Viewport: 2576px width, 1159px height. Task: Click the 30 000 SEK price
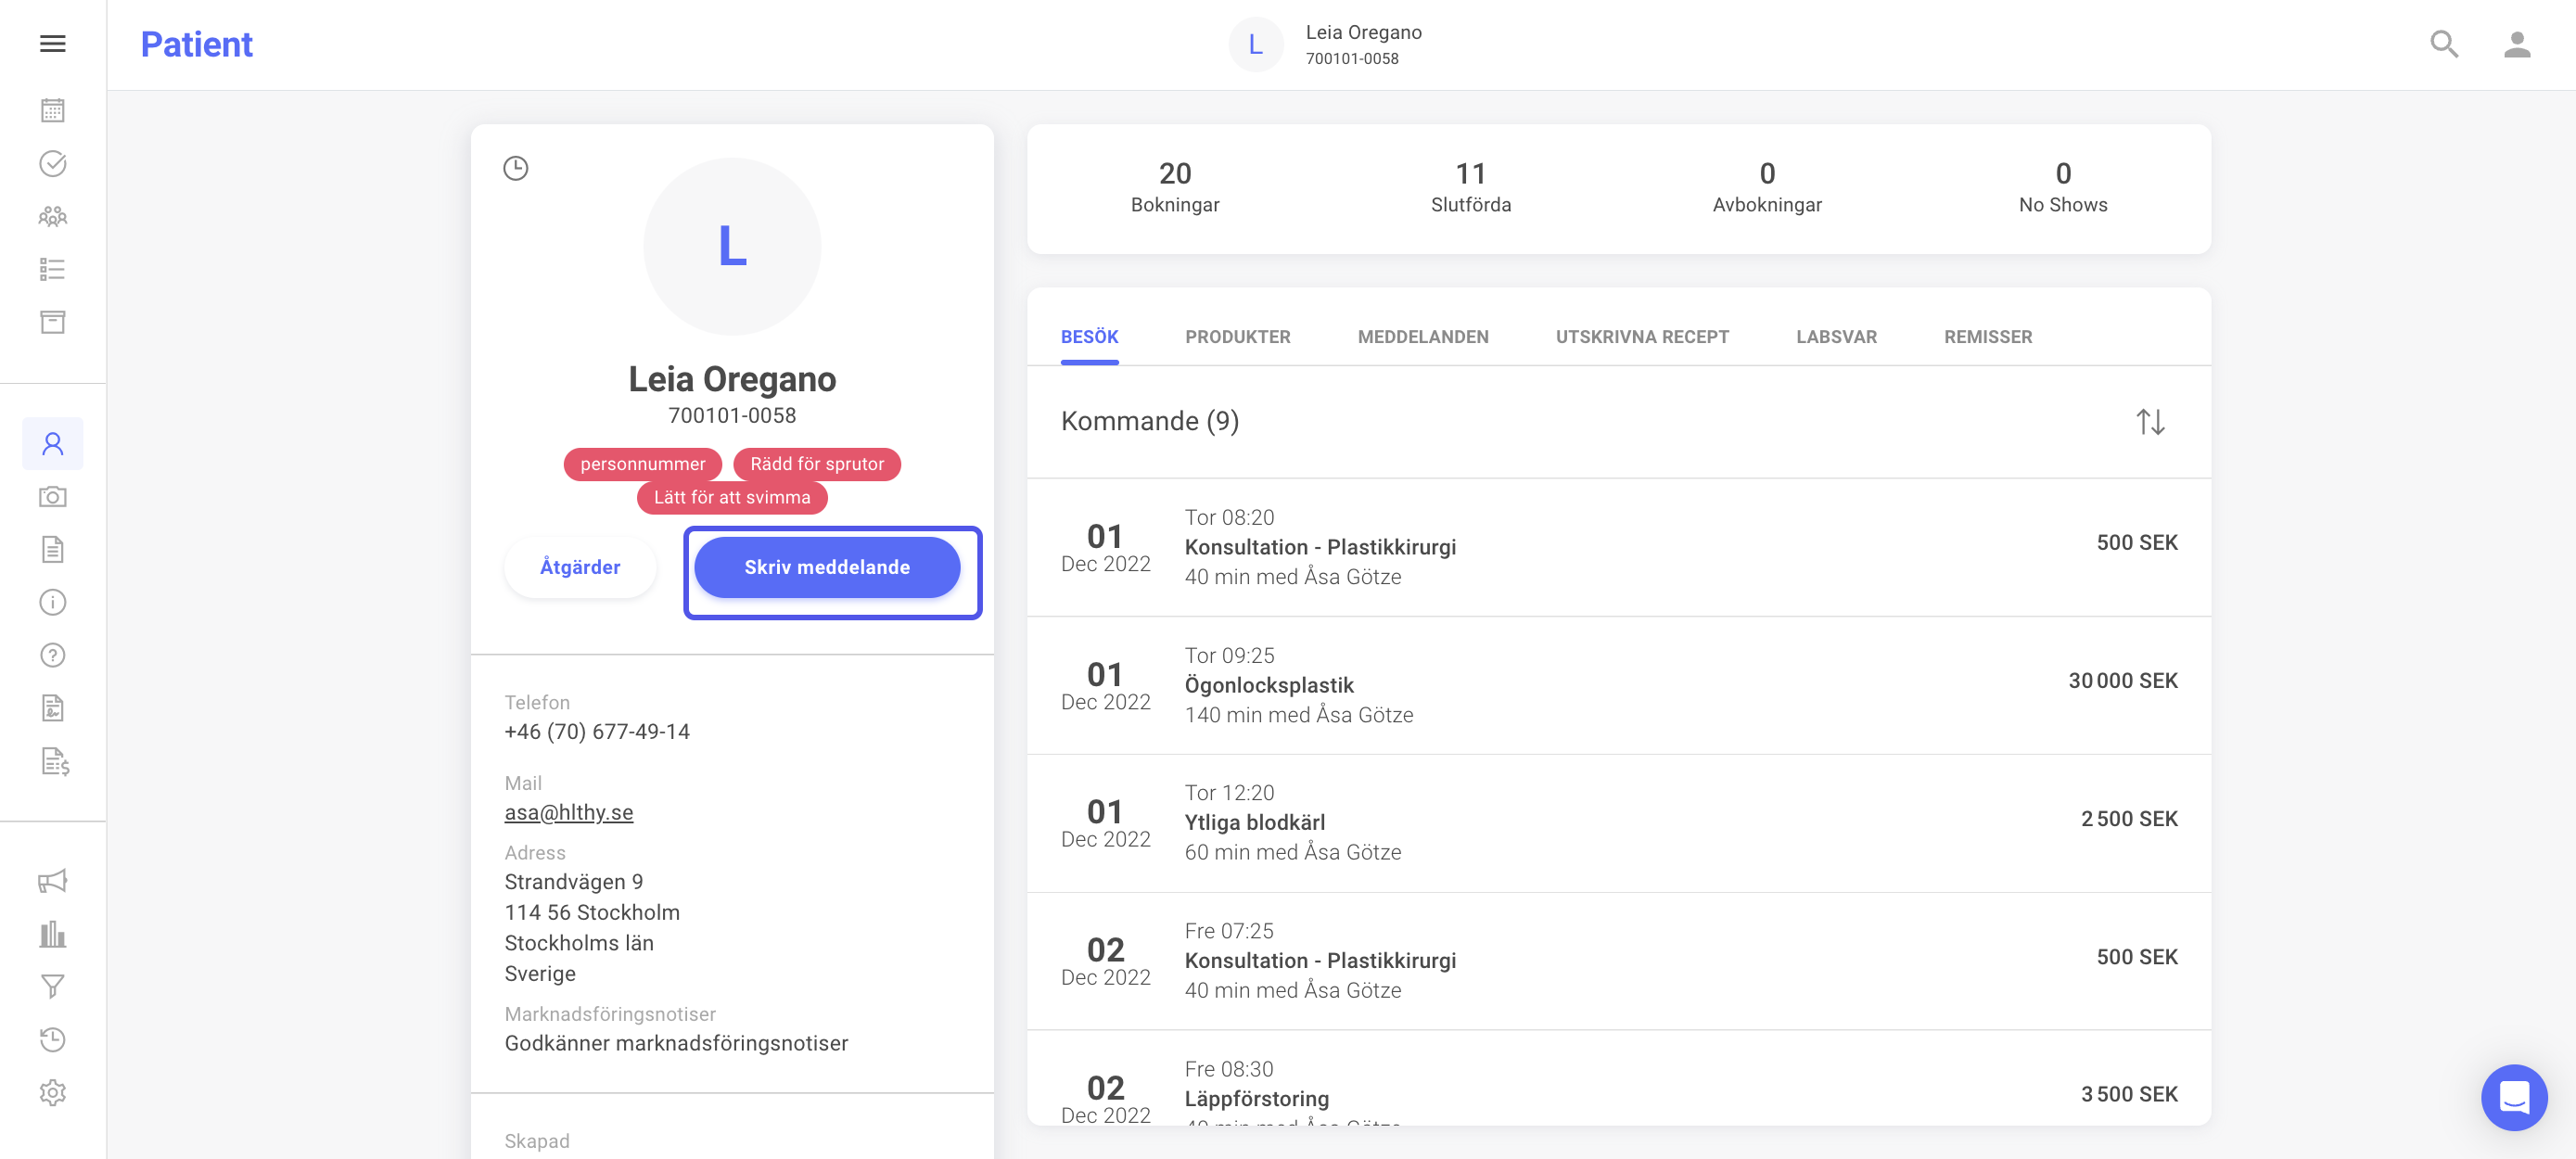[2123, 680]
